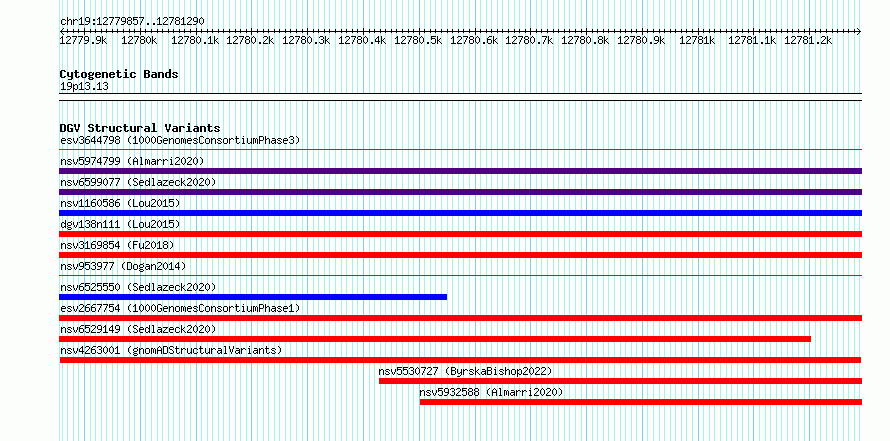Click the DGV Structural Variants track title
This screenshot has width=890, height=441.
[140, 128]
